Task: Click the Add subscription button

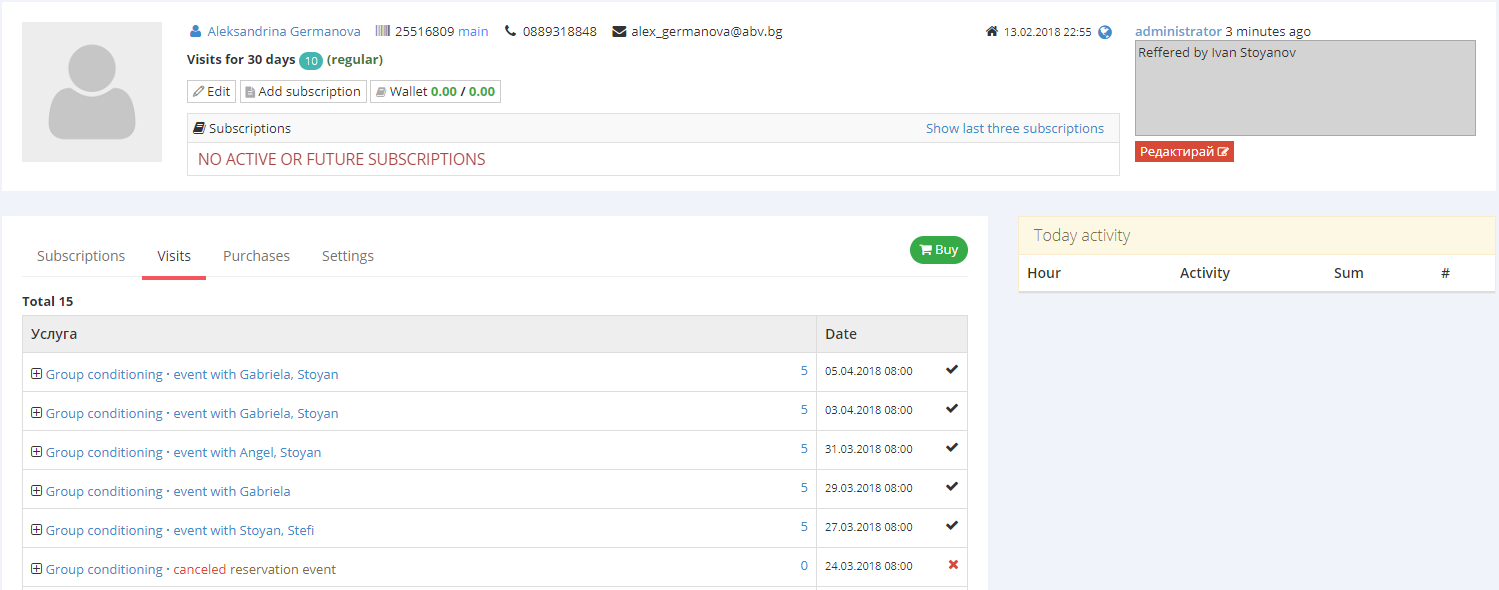Action: pyautogui.click(x=303, y=91)
